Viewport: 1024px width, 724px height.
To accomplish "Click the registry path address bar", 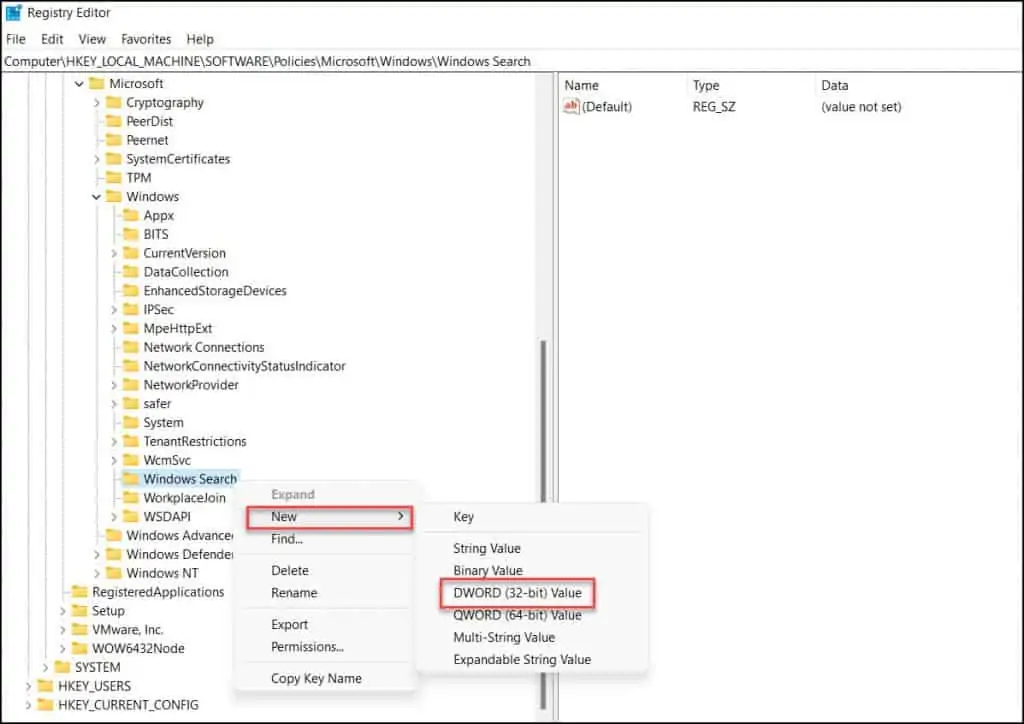I will [x=512, y=61].
